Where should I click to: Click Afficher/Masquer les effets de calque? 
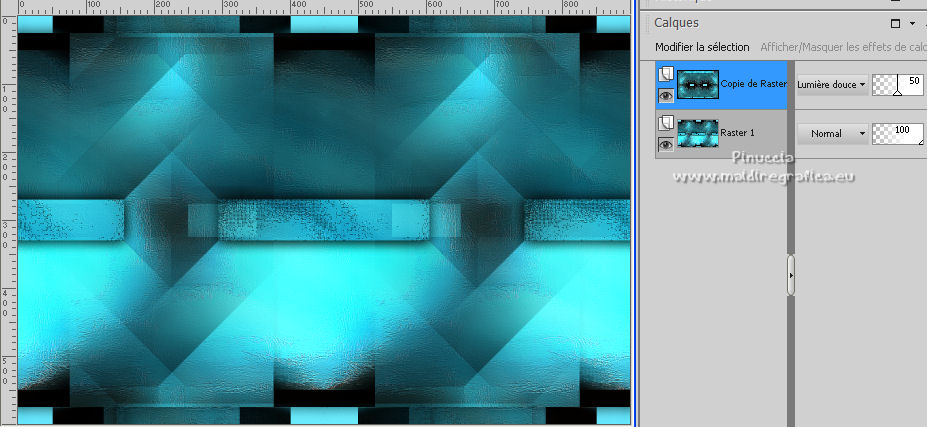point(843,47)
